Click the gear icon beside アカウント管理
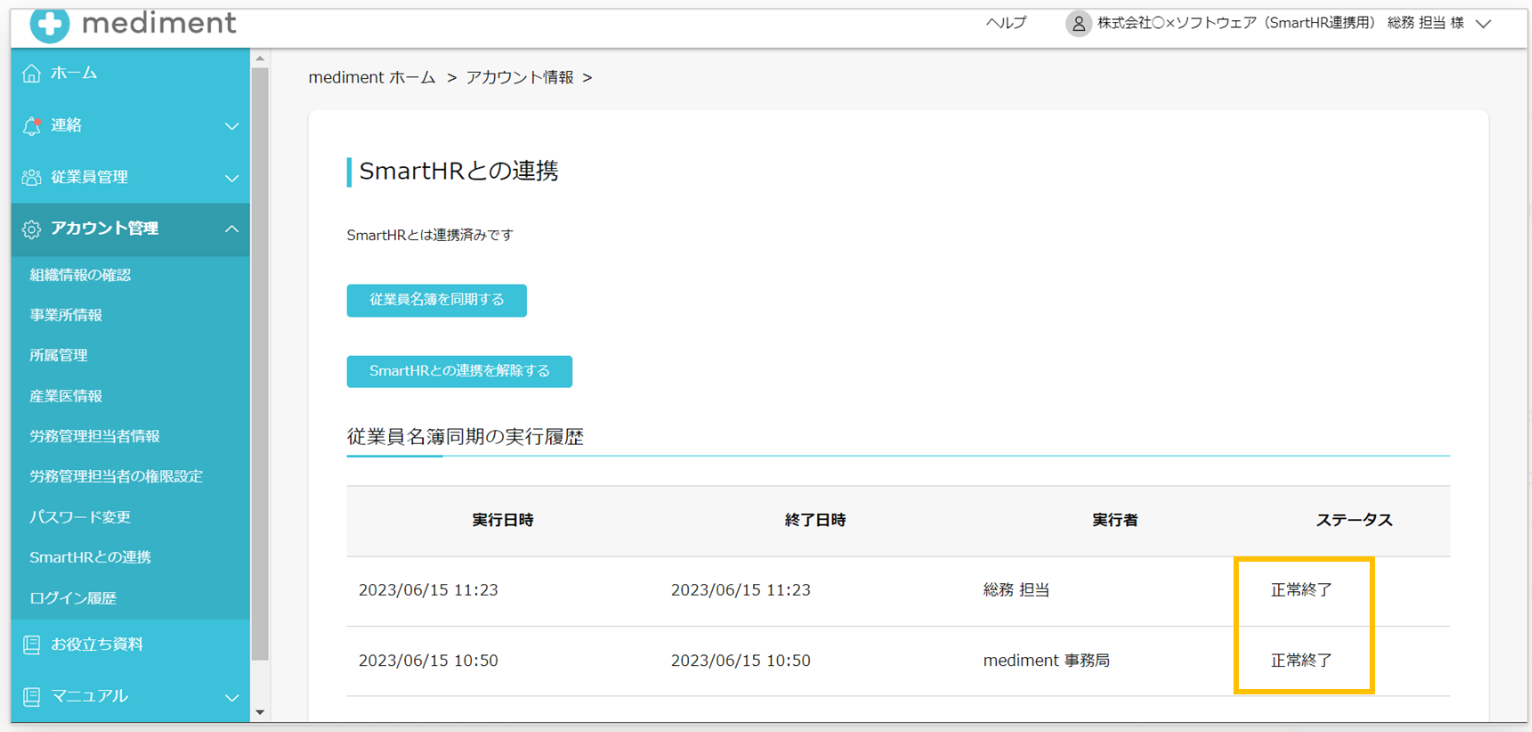The width and height of the screenshot is (1532, 732). coord(32,229)
